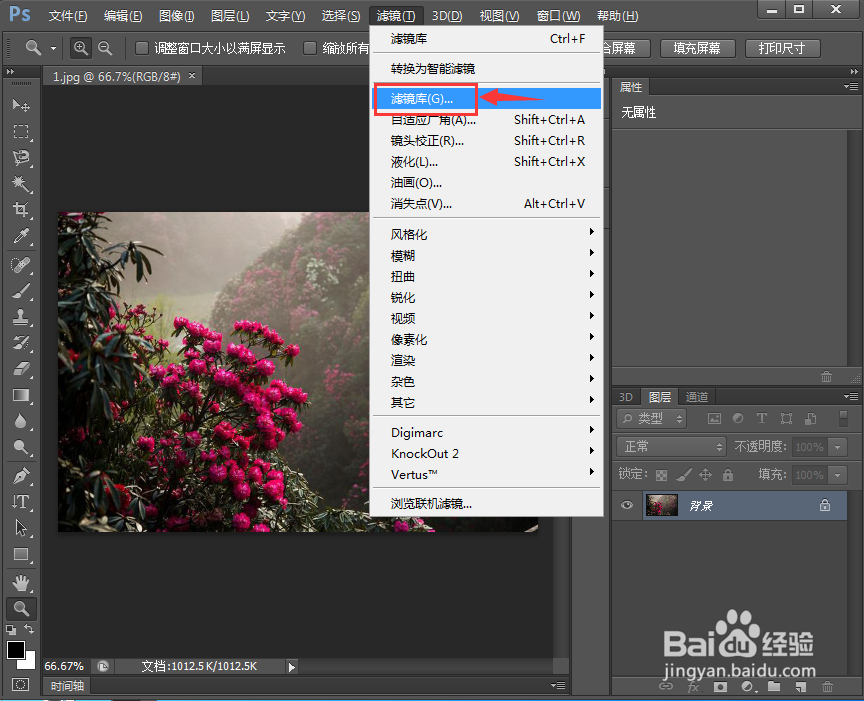Viewport: 864px width, 701px height.
Task: Create a new layer
Action: tap(801, 687)
